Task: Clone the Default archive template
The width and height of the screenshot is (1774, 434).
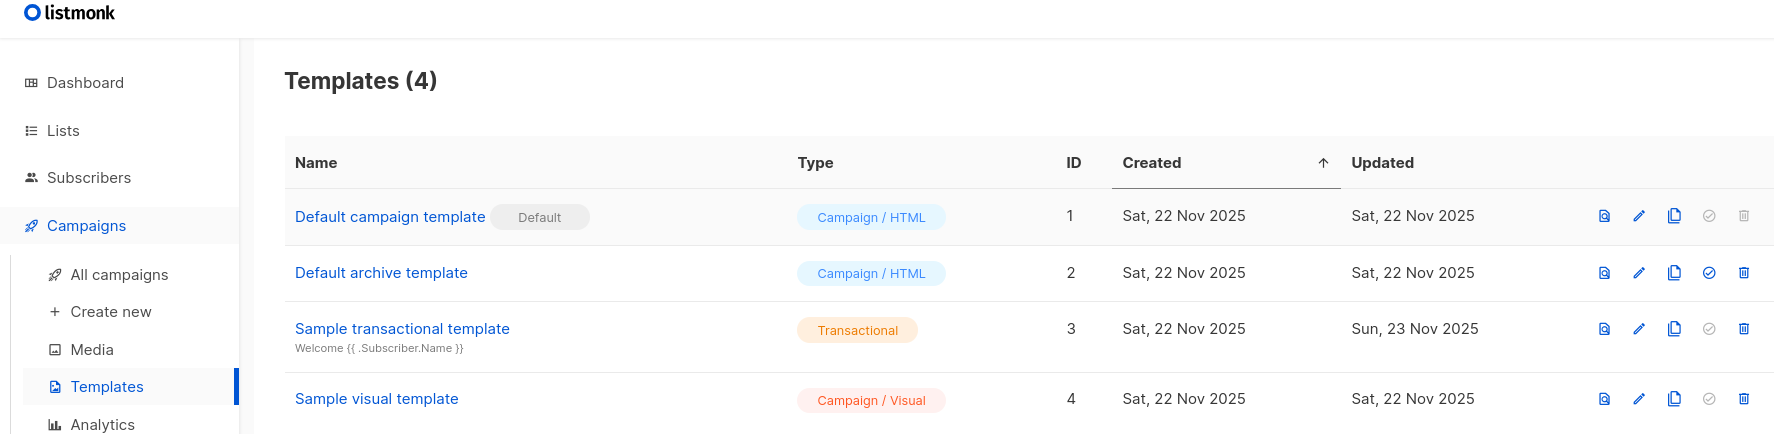Action: pos(1674,273)
